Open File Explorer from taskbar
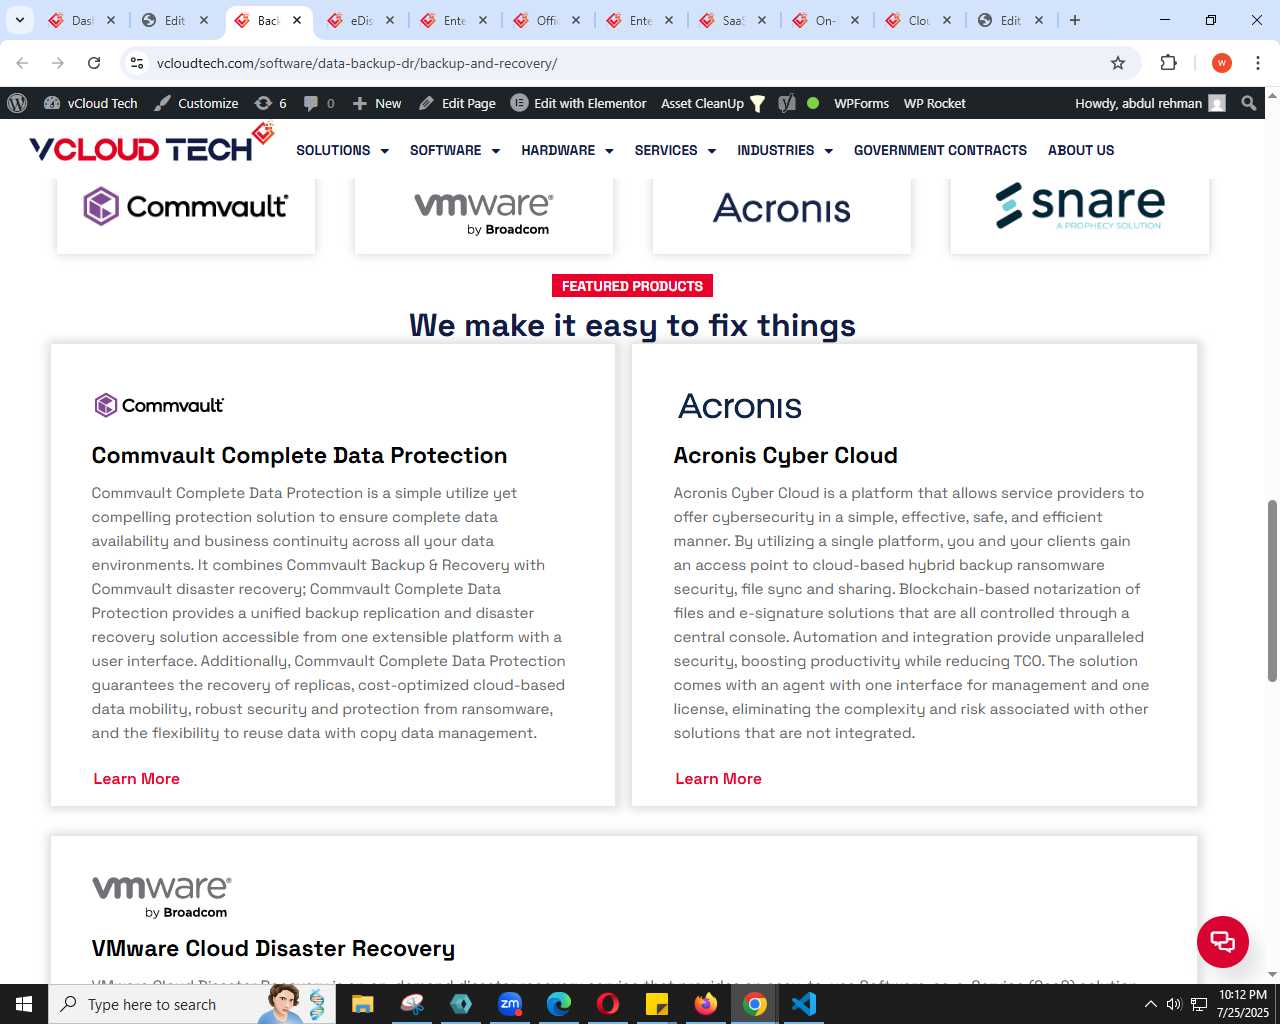Screen dimensions: 1280x1024 362,1004
